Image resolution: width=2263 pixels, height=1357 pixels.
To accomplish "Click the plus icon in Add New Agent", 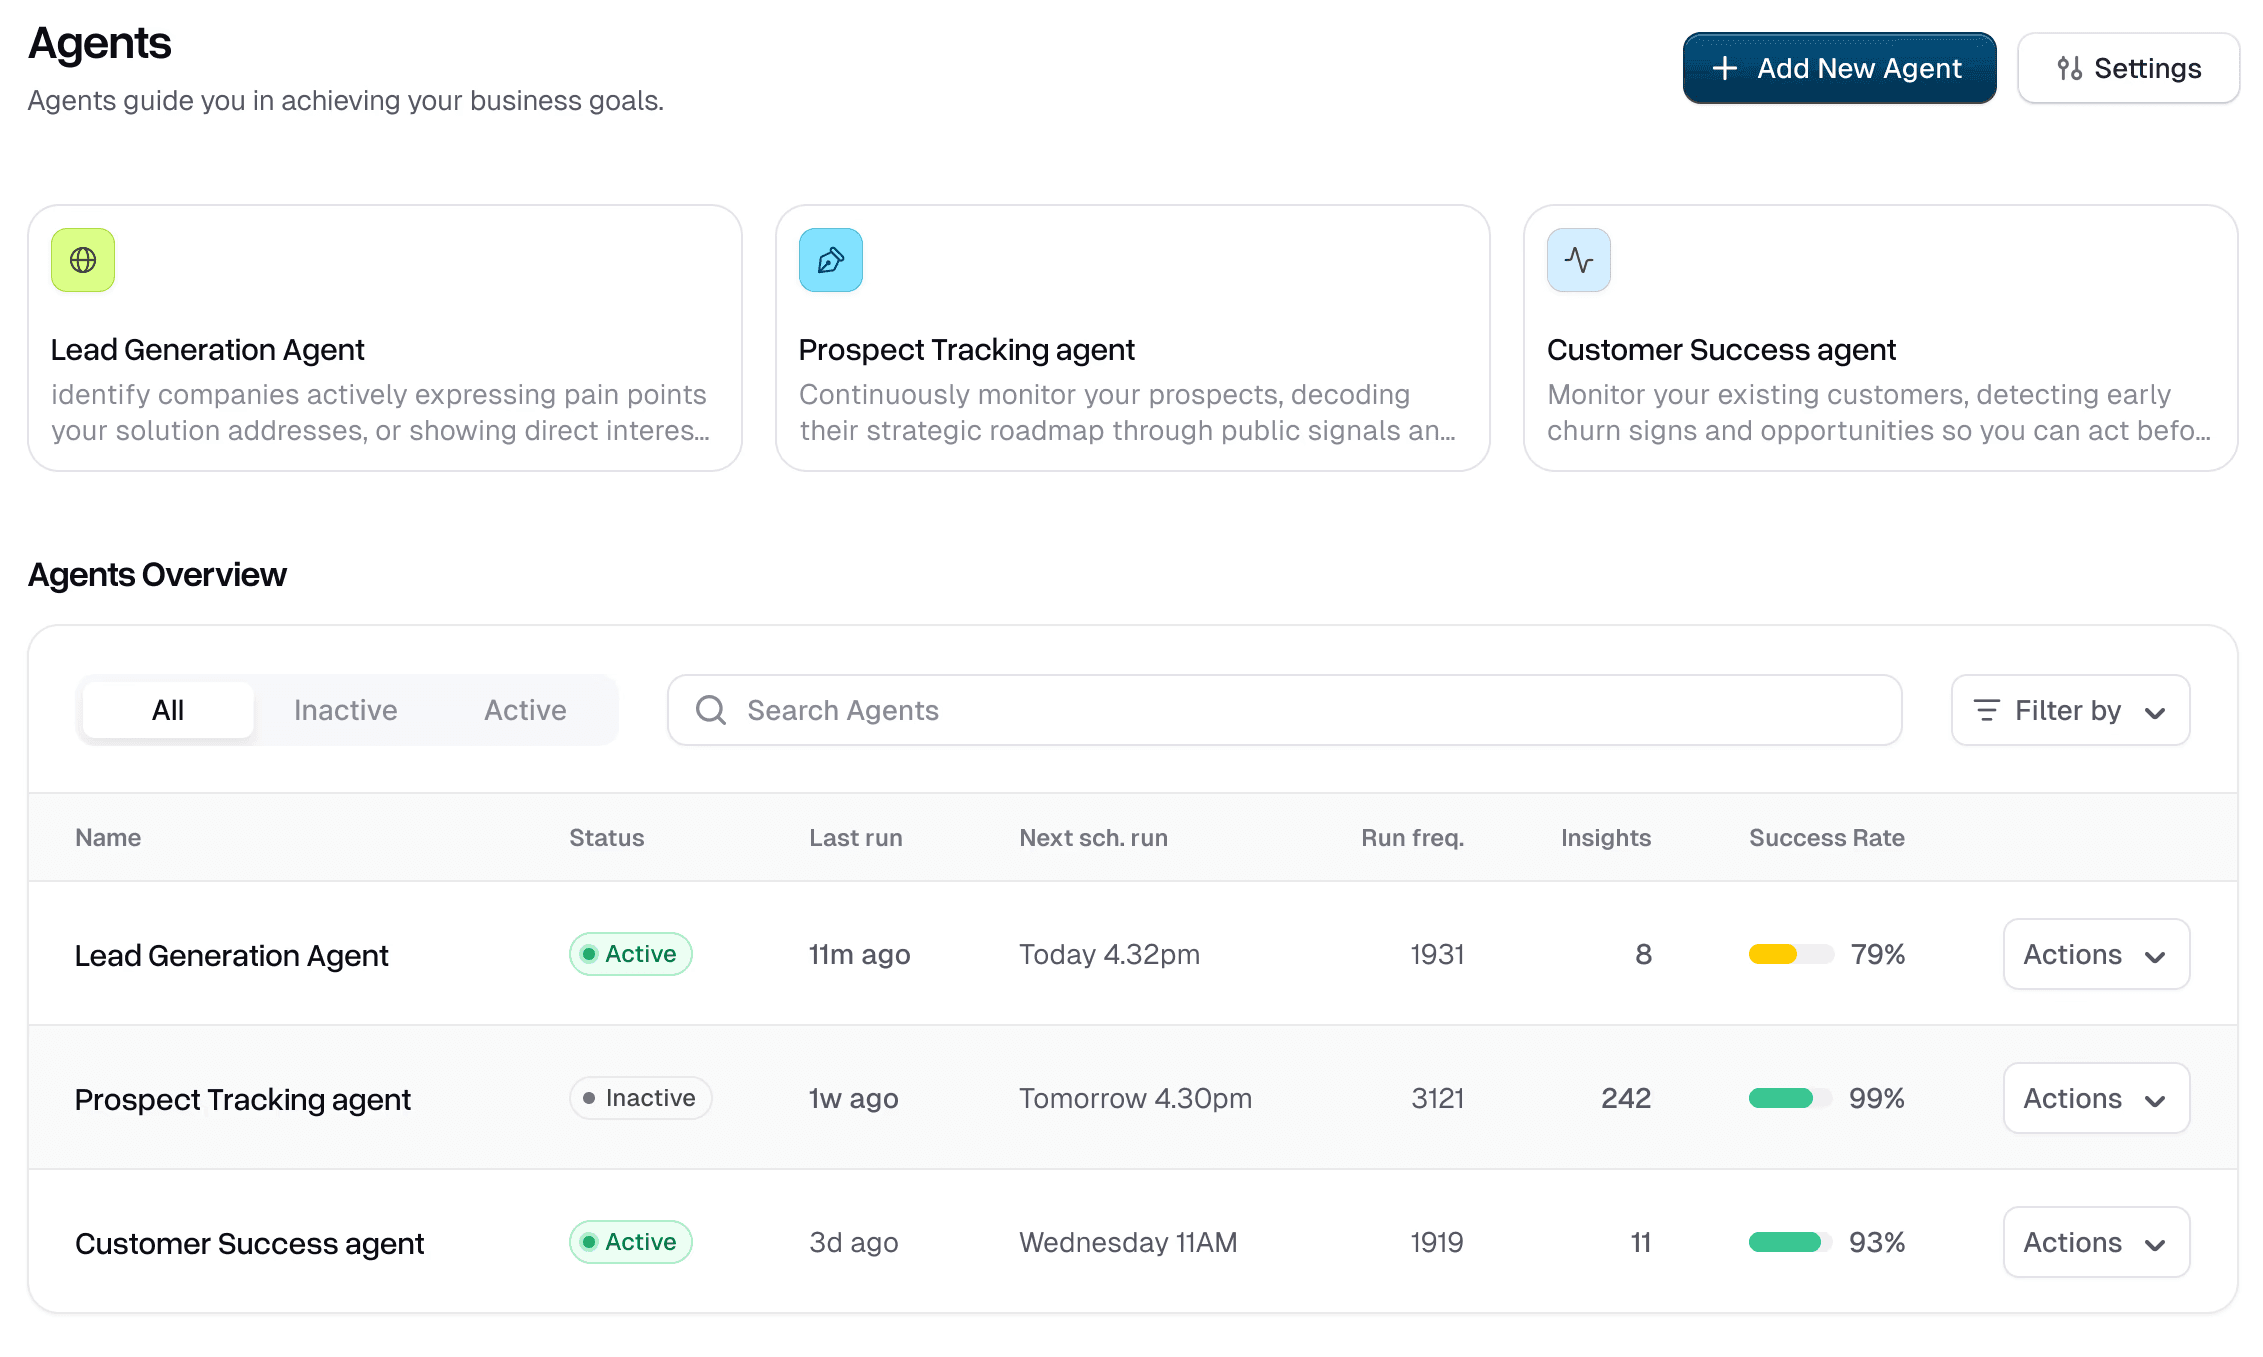I will pos(1725,68).
